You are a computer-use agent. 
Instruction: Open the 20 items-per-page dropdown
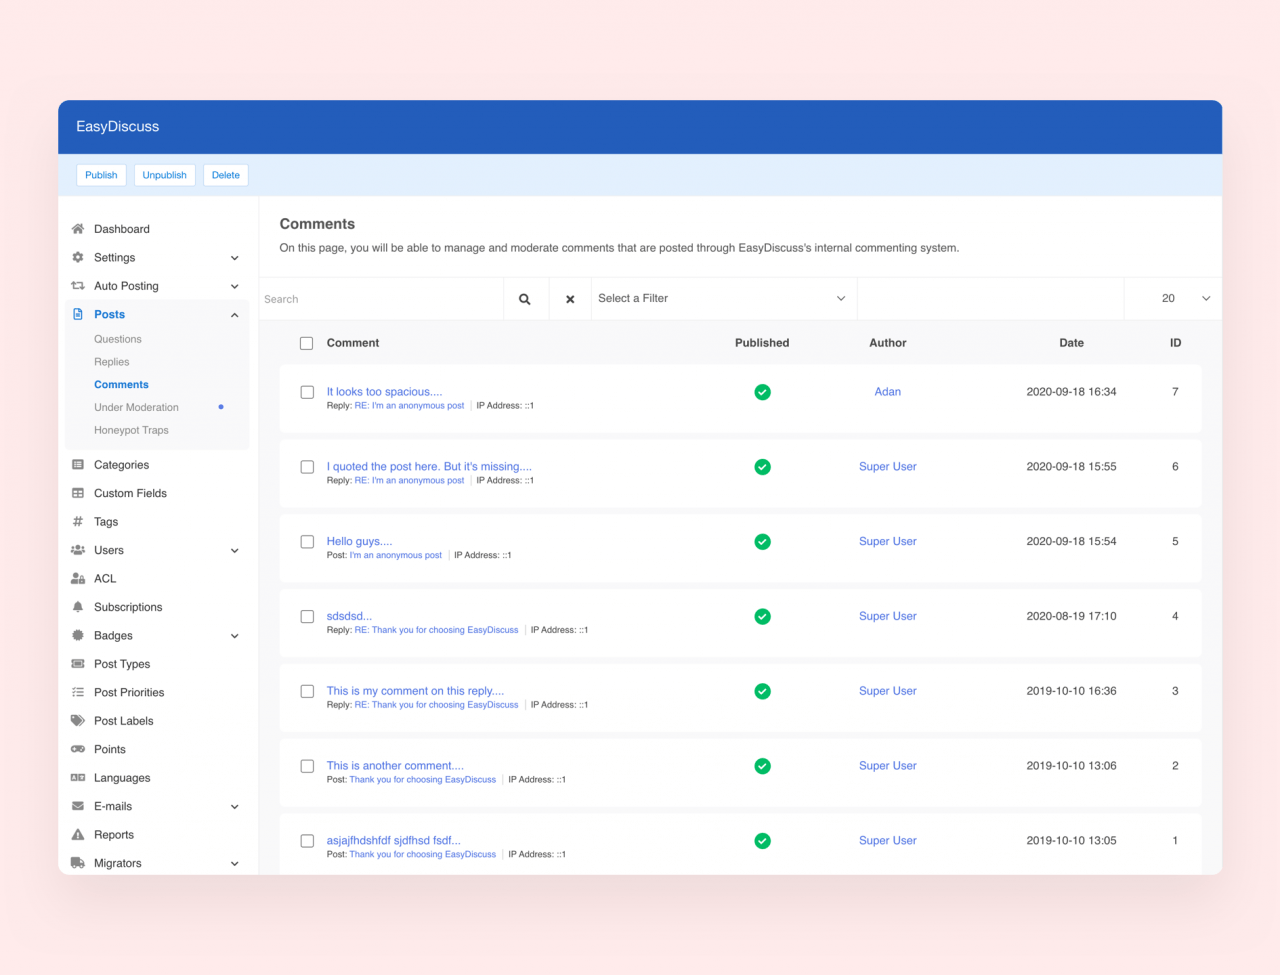pos(1173,299)
